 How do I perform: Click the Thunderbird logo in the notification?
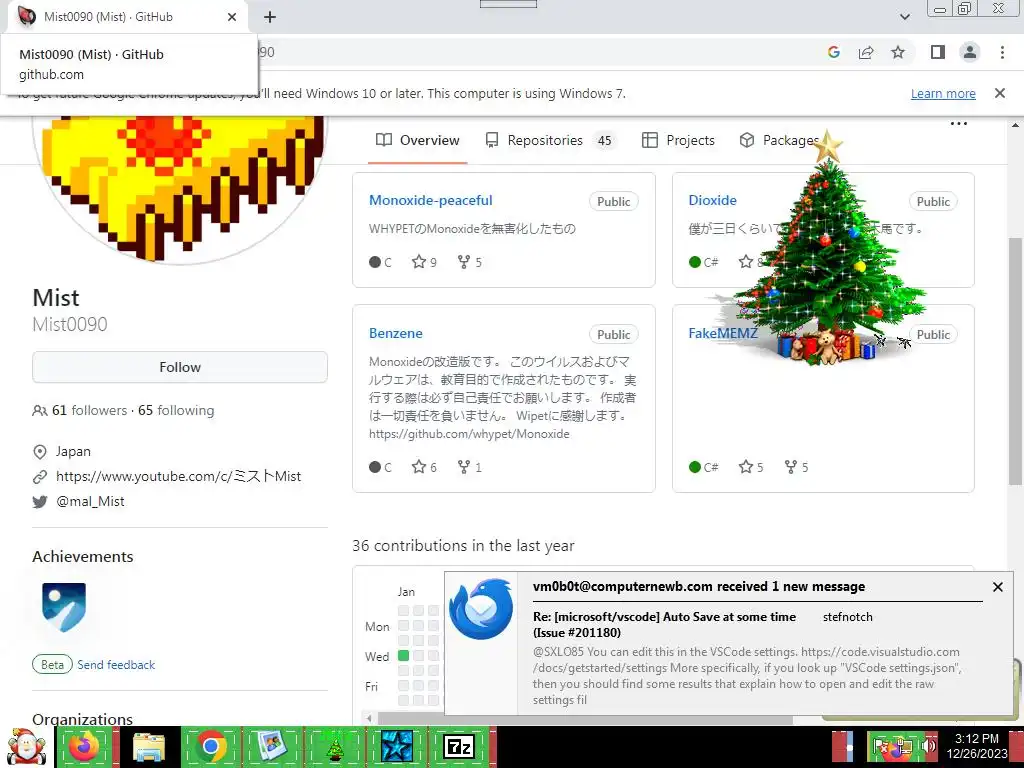click(x=481, y=609)
